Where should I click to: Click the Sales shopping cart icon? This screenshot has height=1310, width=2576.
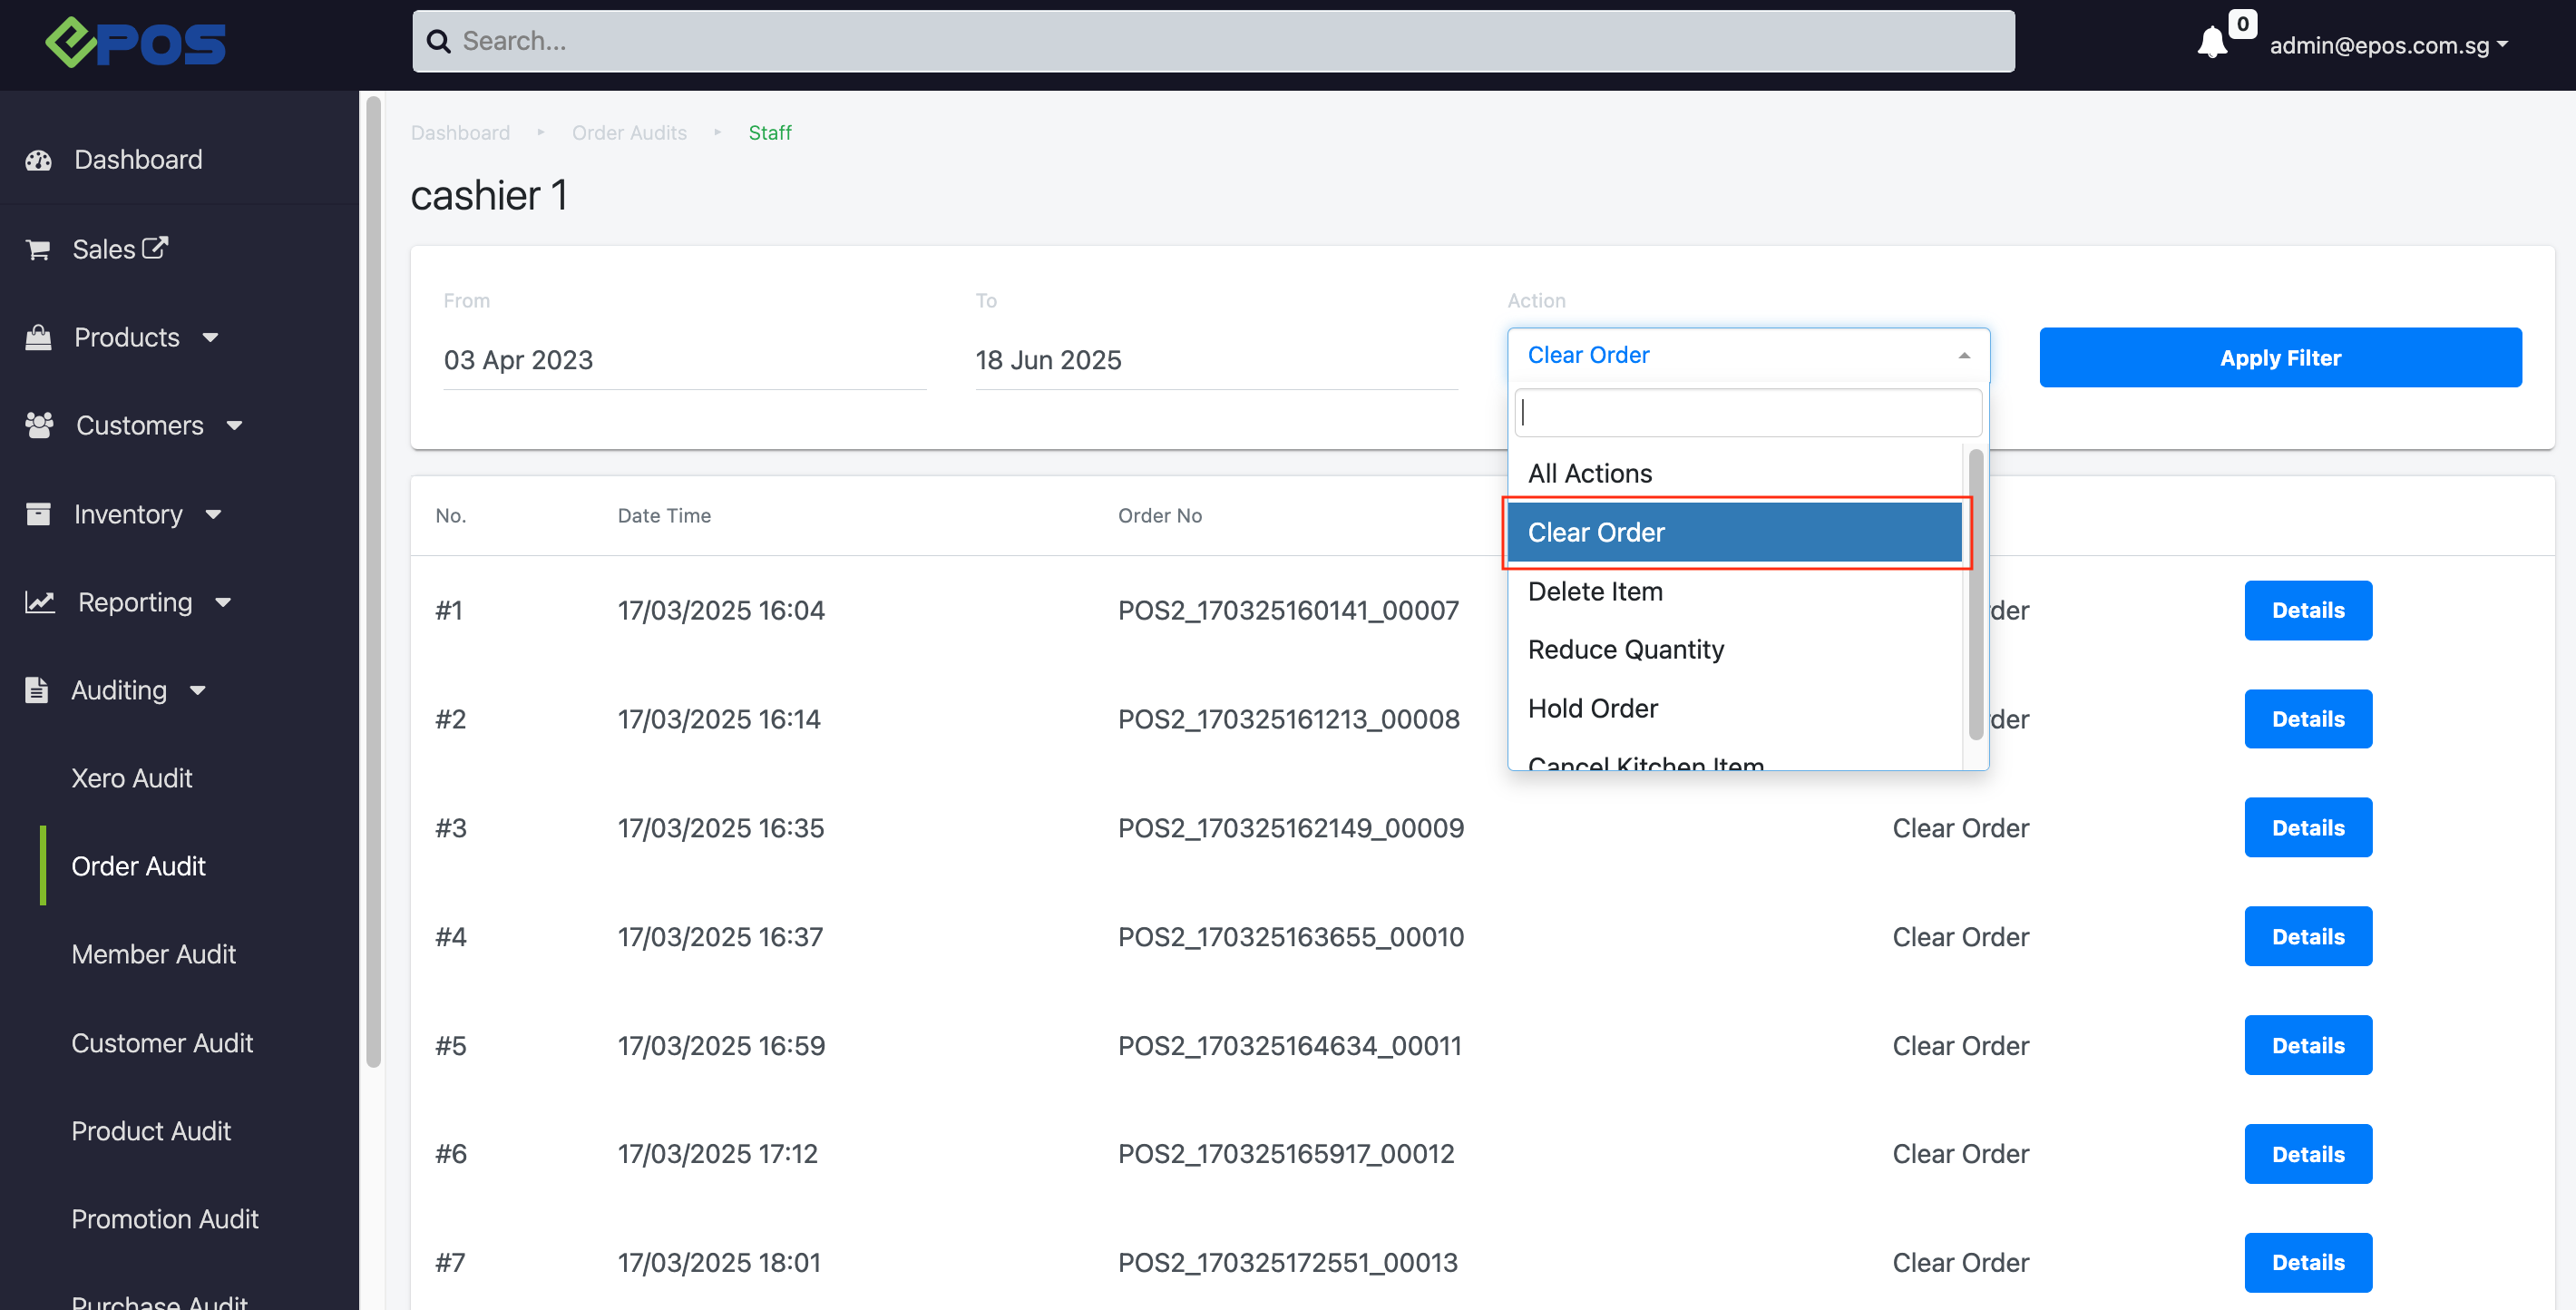pyautogui.click(x=38, y=249)
